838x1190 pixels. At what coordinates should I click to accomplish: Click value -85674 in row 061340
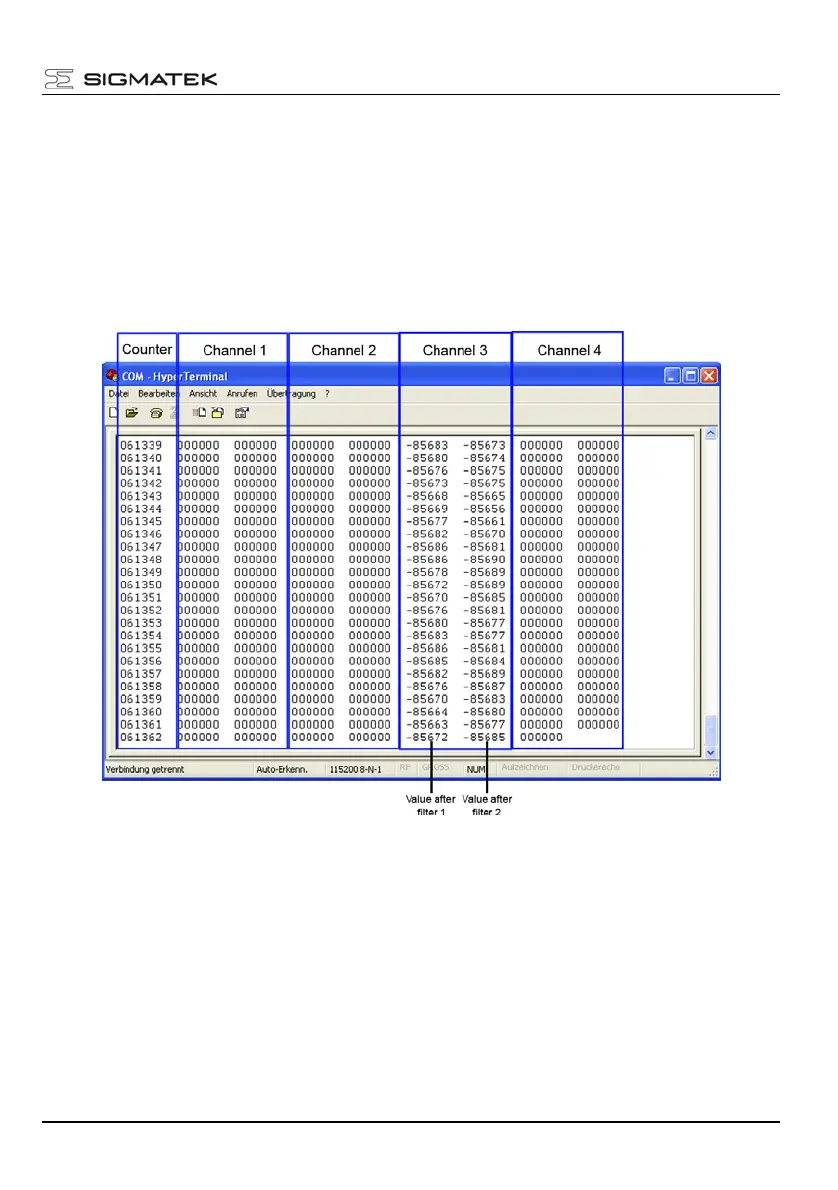pos(484,458)
